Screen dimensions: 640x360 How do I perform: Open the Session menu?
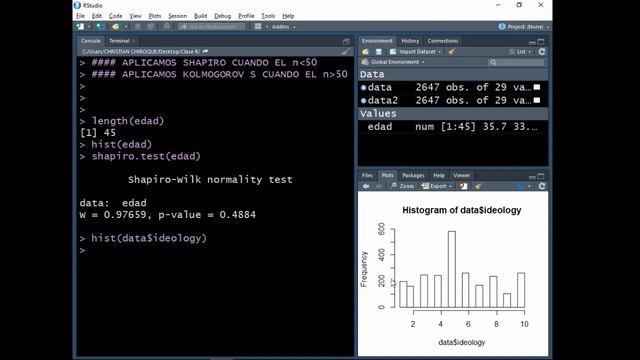coord(178,16)
